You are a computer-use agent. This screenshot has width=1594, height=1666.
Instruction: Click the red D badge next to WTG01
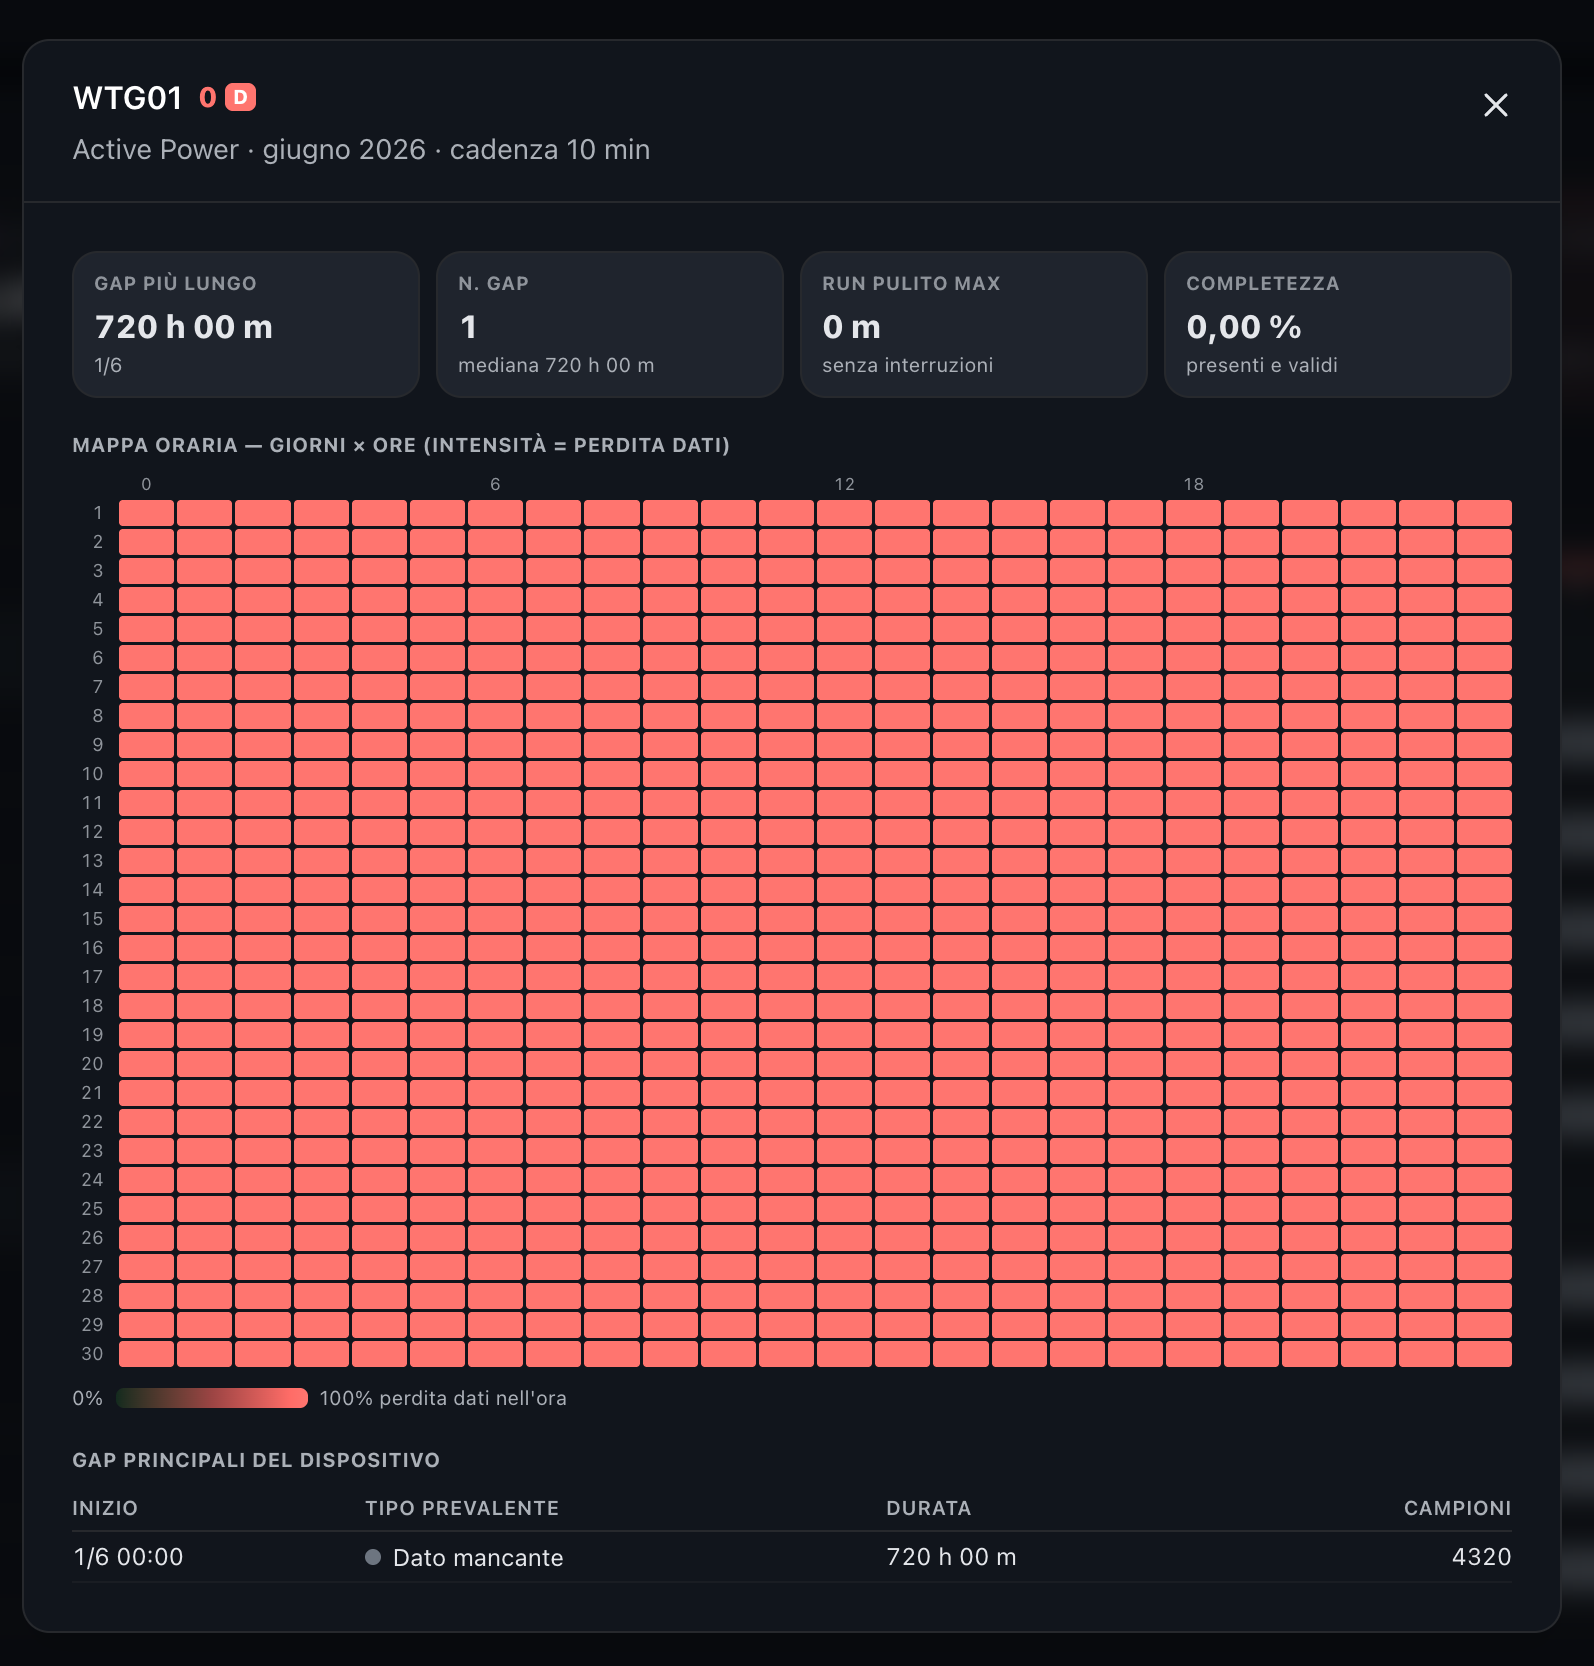pyautogui.click(x=240, y=97)
